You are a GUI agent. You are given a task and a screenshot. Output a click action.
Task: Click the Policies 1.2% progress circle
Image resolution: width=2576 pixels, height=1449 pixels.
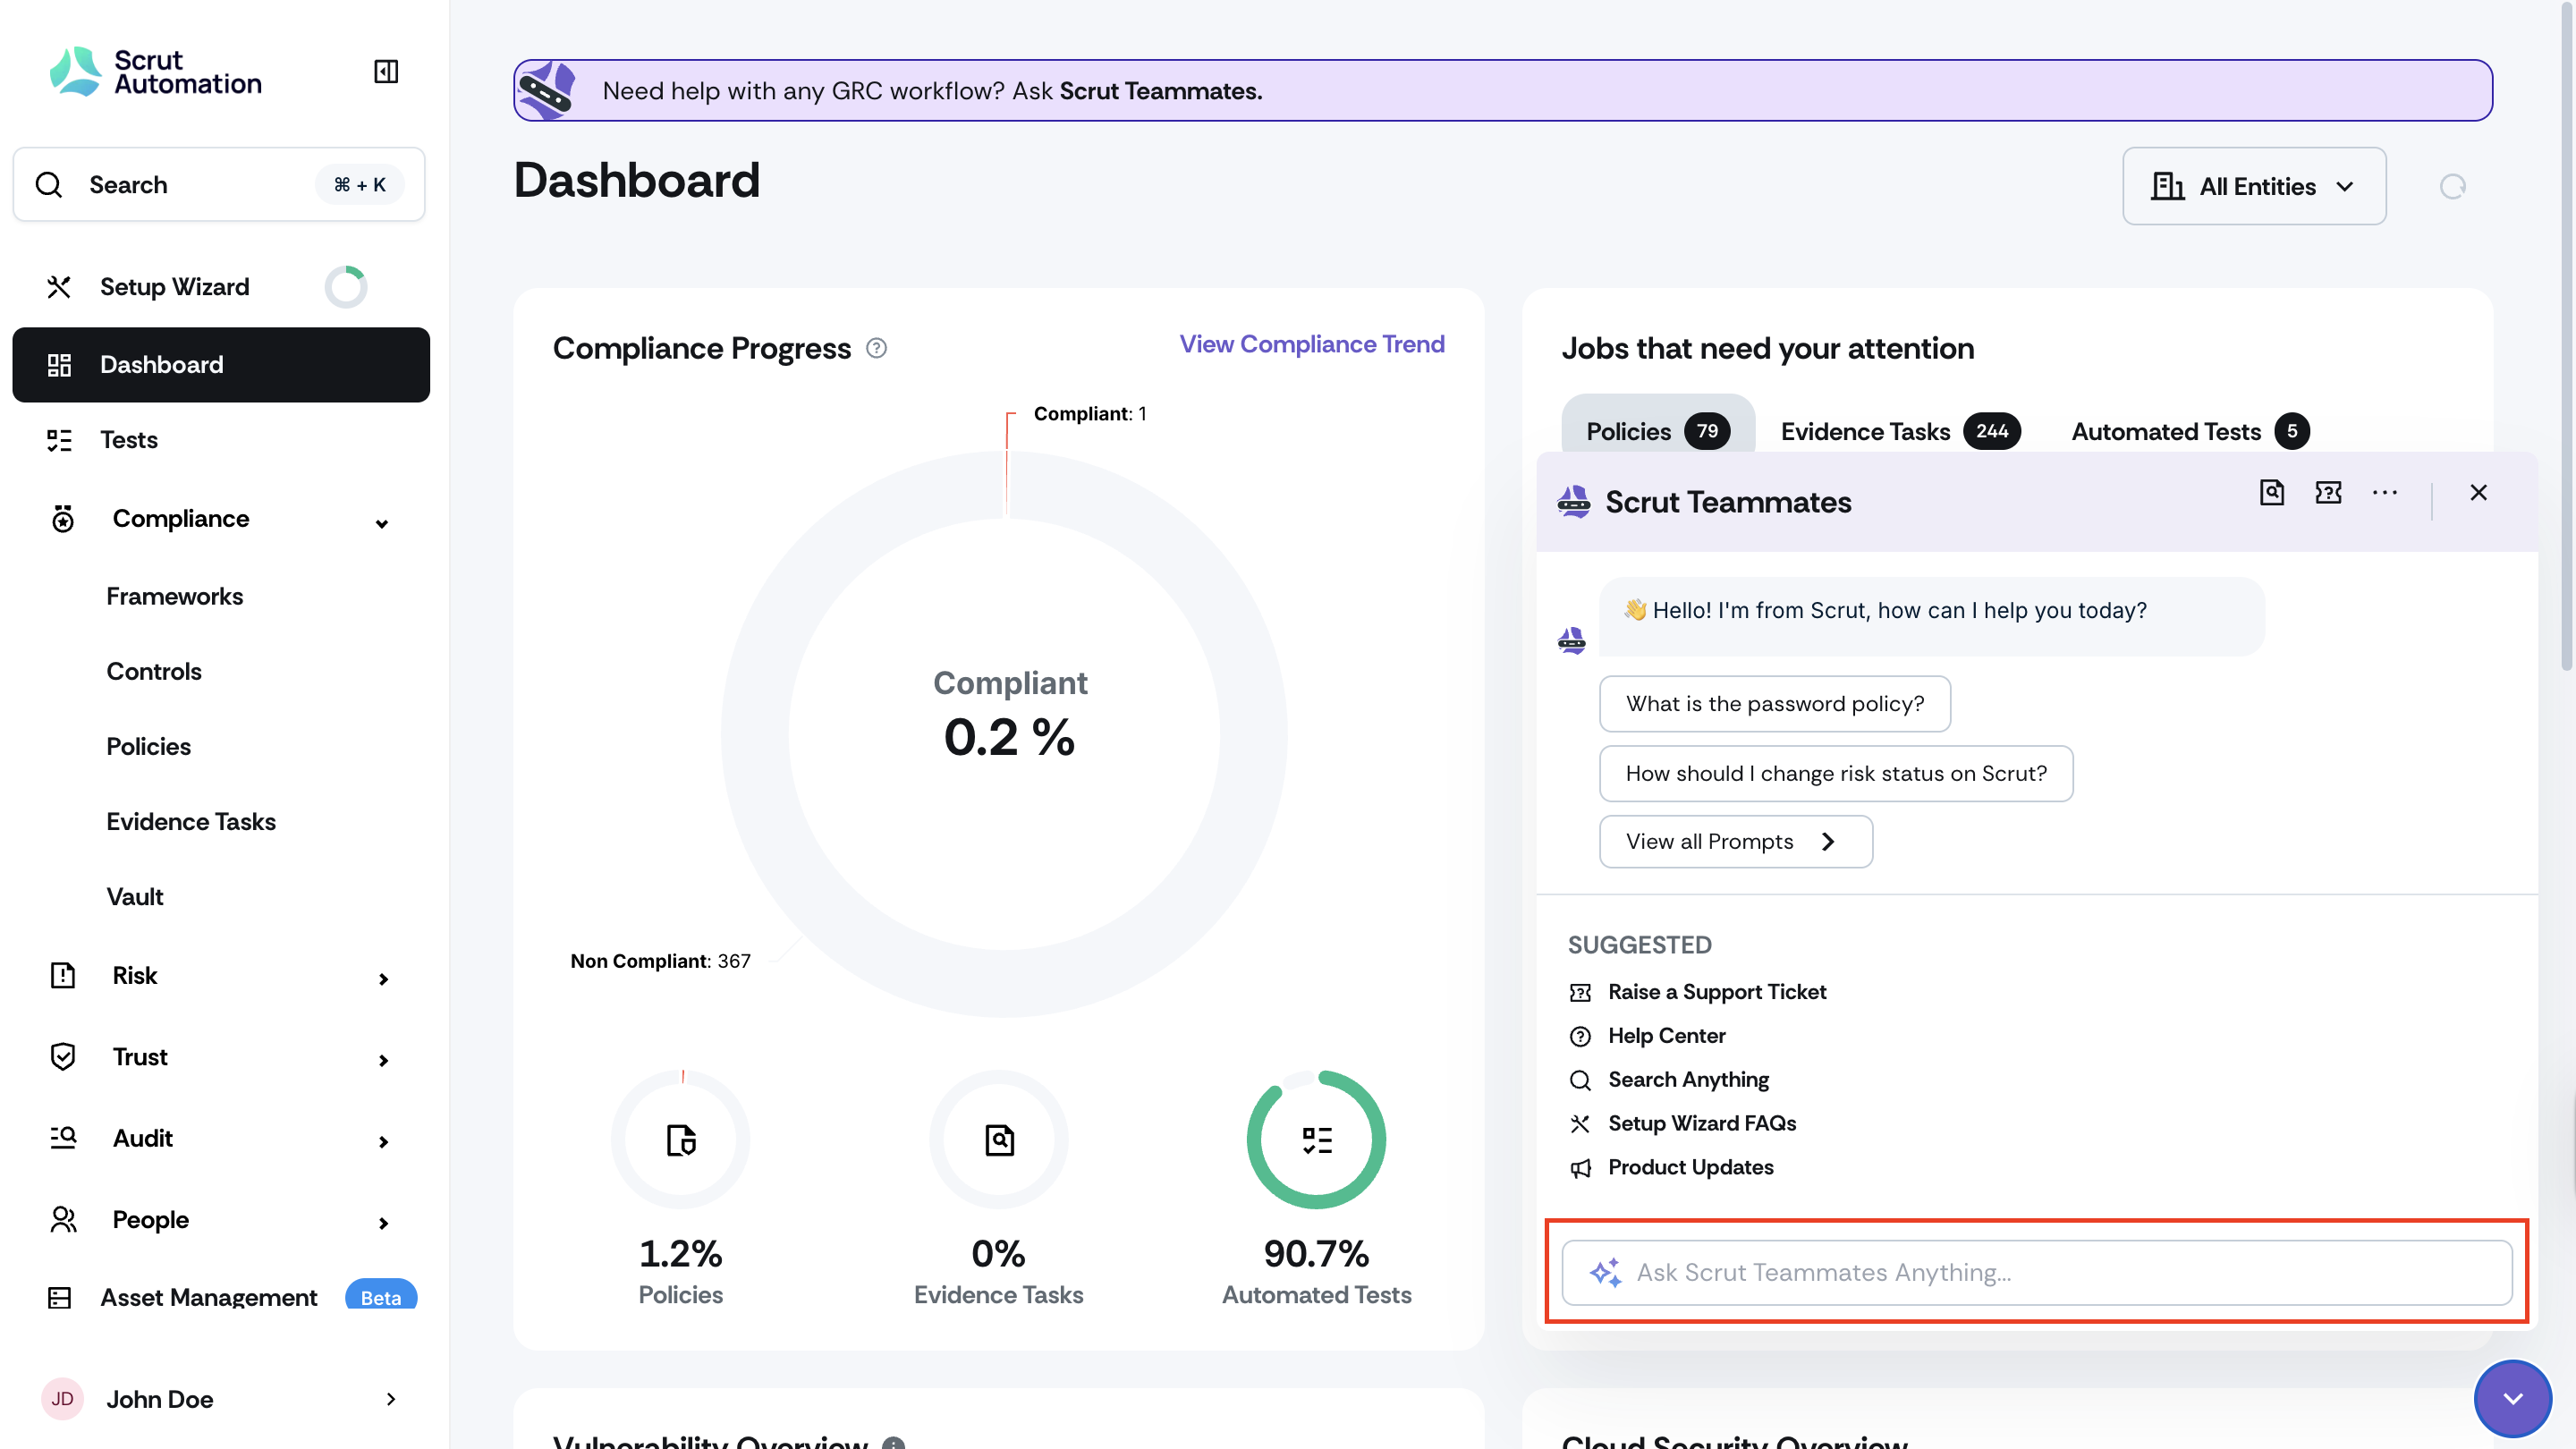pyautogui.click(x=681, y=1139)
